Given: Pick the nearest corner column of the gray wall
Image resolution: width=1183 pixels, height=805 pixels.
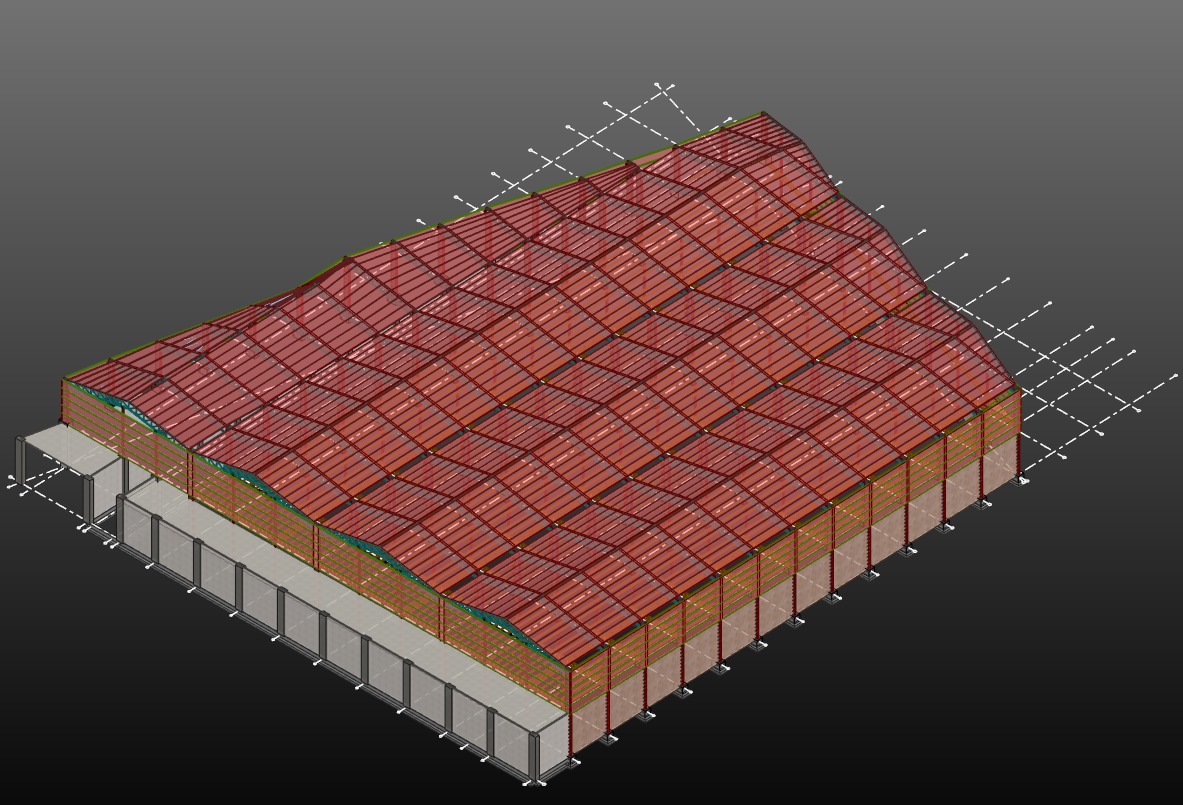Looking at the screenshot, I should 533,756.
